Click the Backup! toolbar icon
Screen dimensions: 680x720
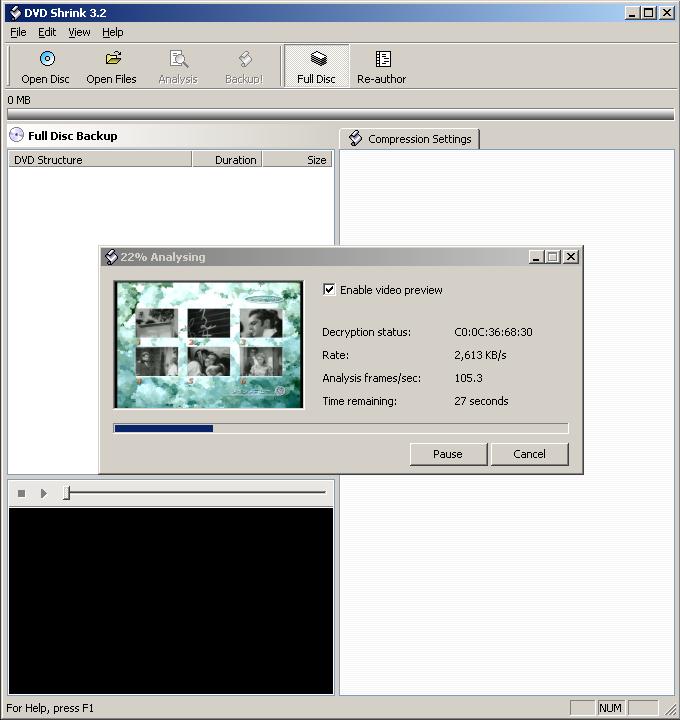[x=245, y=59]
